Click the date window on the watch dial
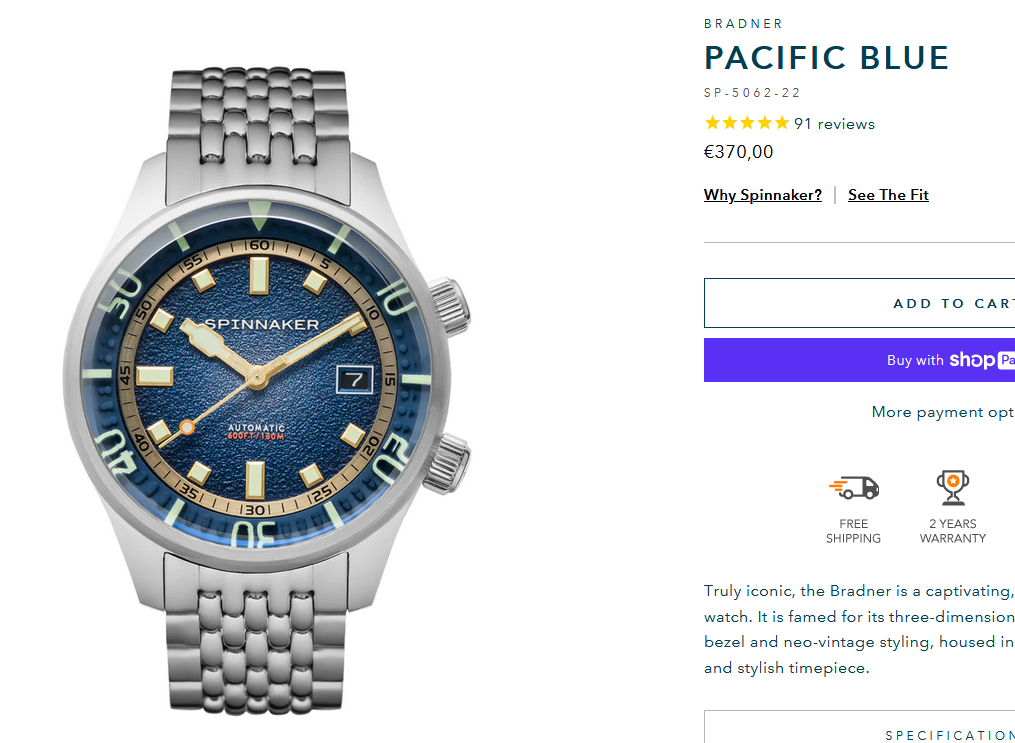The image size is (1015, 743). point(357,379)
